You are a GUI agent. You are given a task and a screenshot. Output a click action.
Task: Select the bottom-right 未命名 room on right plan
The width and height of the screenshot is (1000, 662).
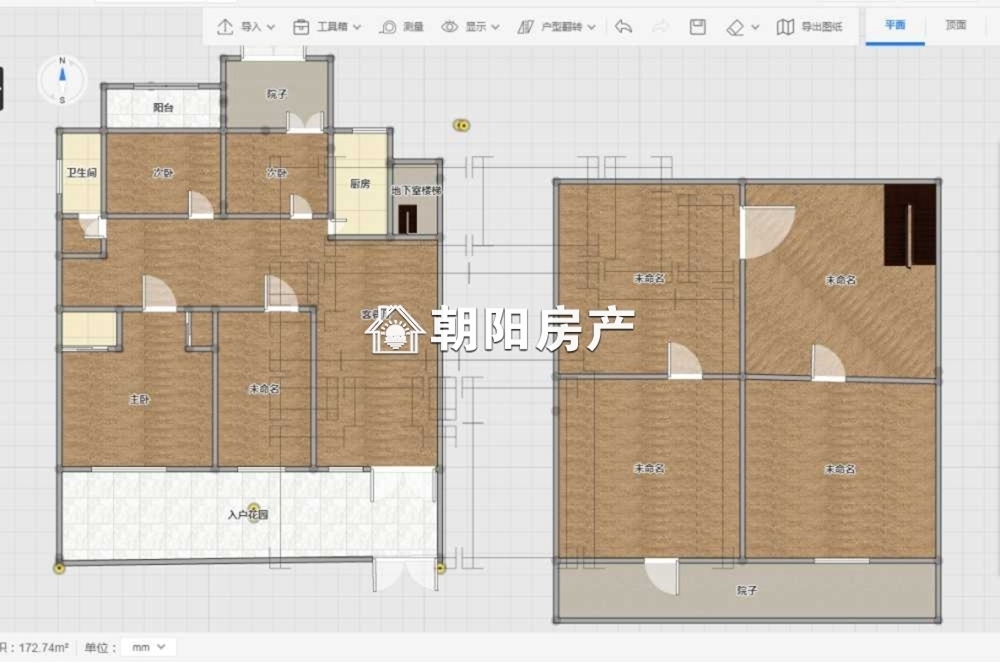(x=840, y=469)
